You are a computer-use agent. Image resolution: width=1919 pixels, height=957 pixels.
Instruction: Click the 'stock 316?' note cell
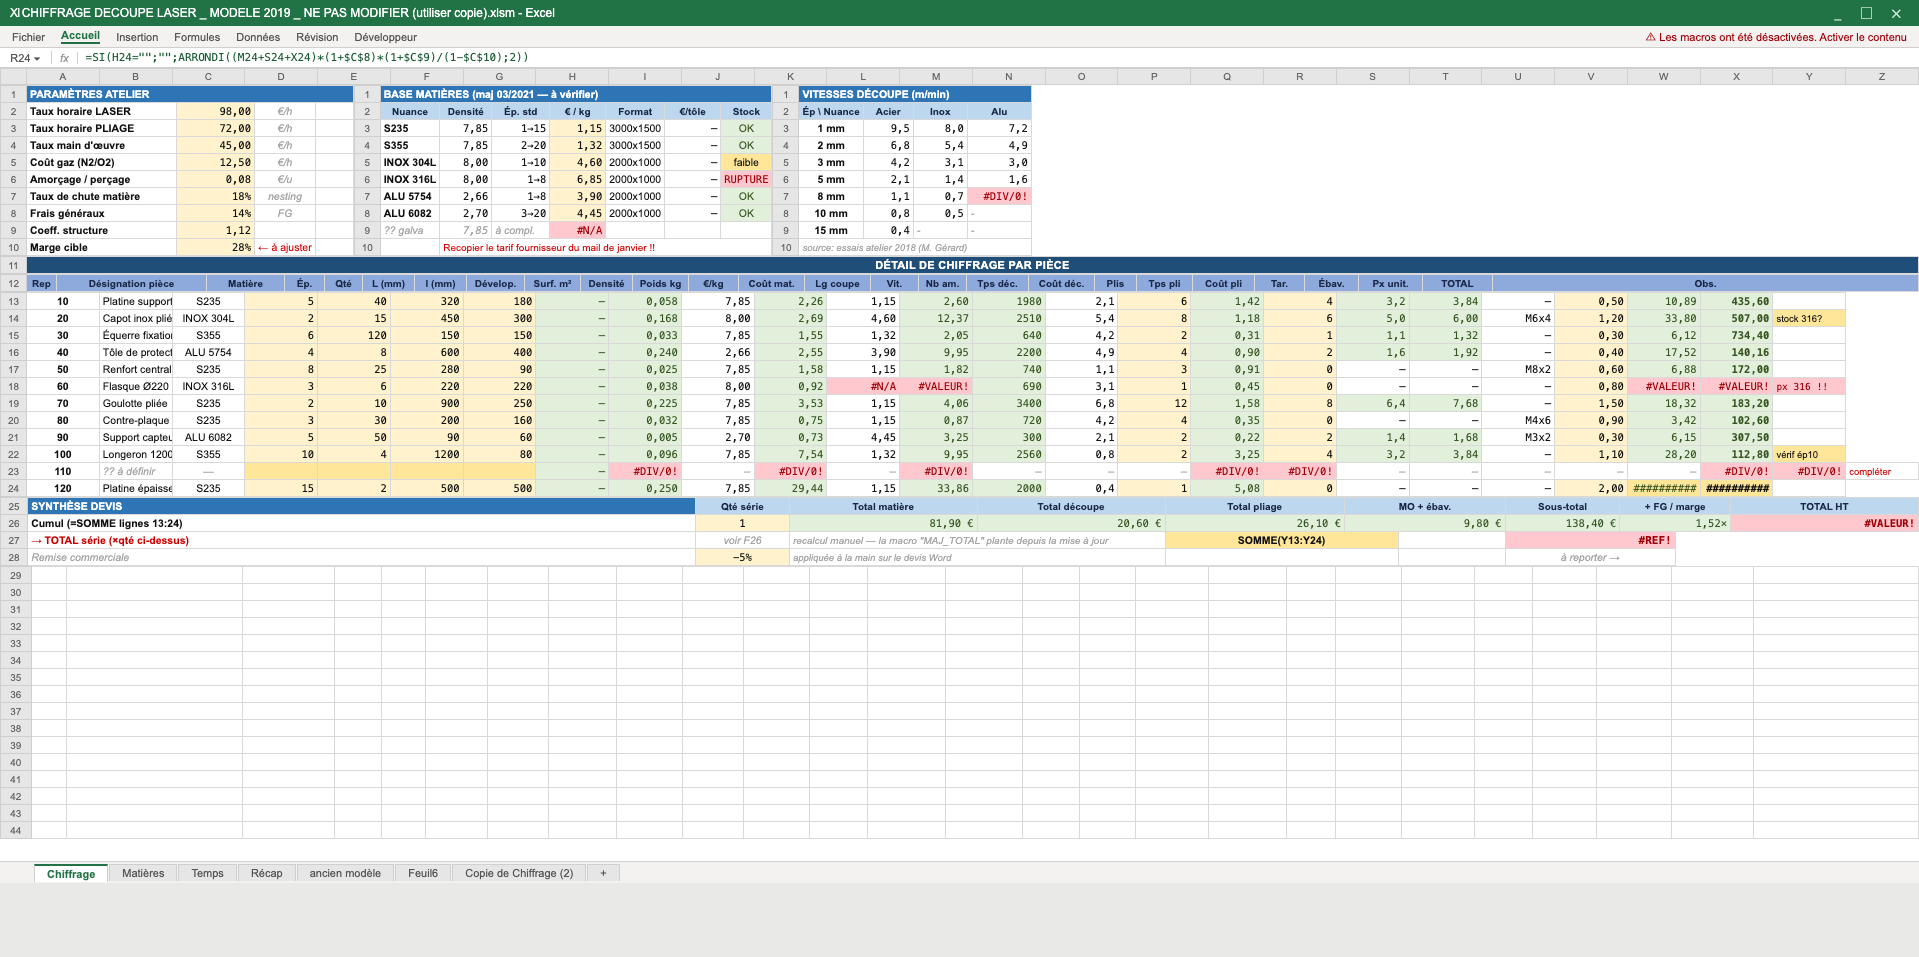[x=1809, y=319]
